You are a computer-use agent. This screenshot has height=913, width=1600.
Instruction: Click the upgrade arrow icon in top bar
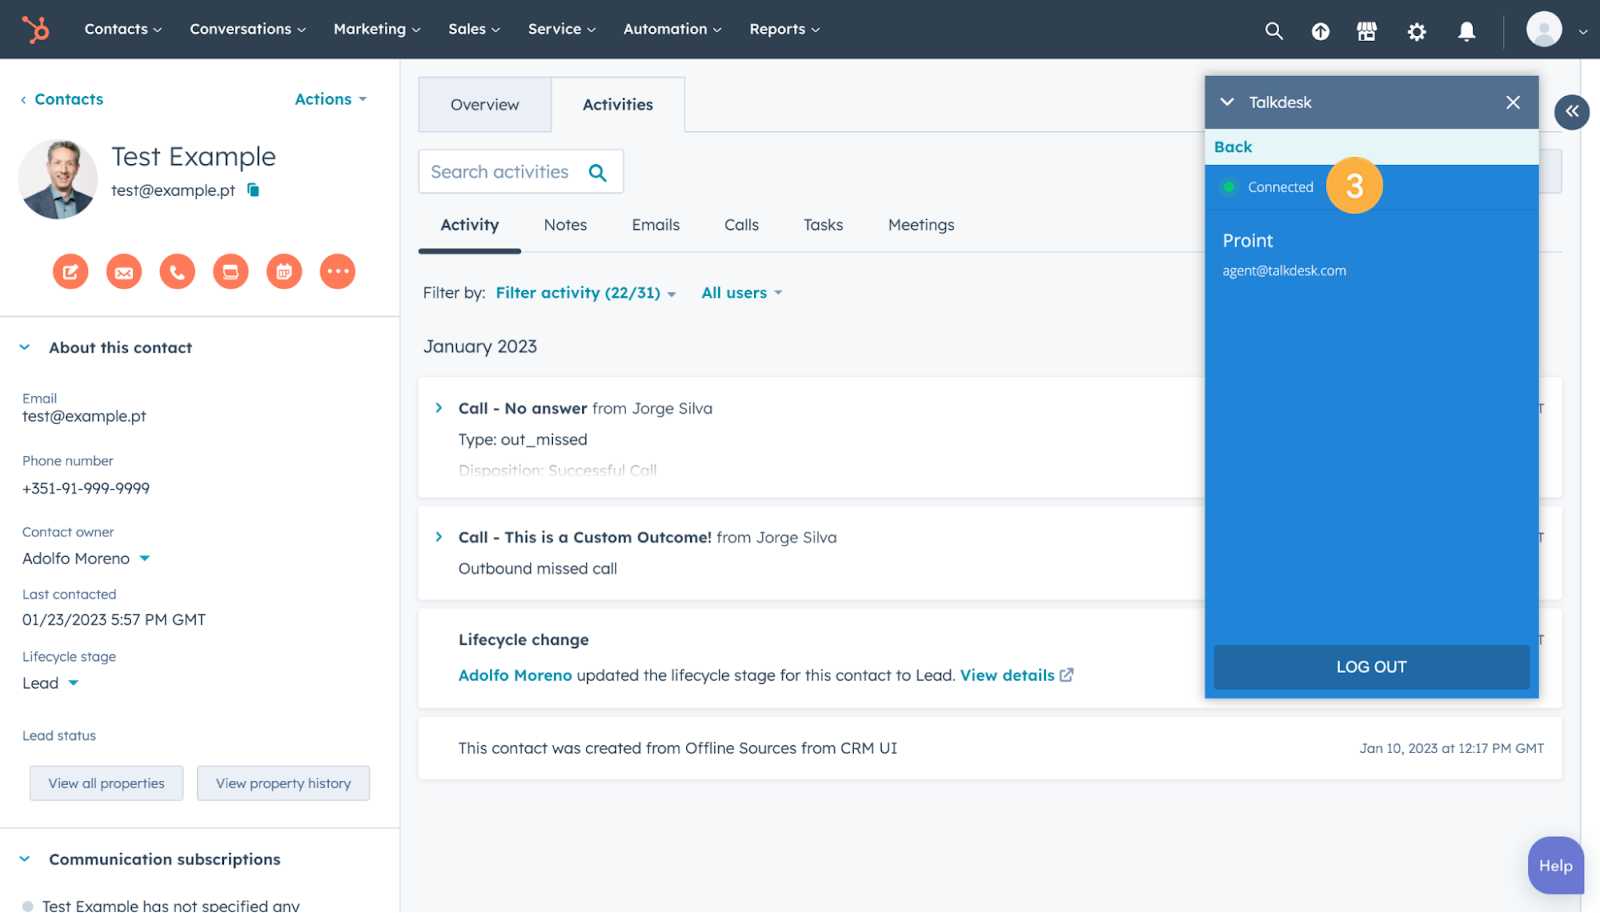1320,31
